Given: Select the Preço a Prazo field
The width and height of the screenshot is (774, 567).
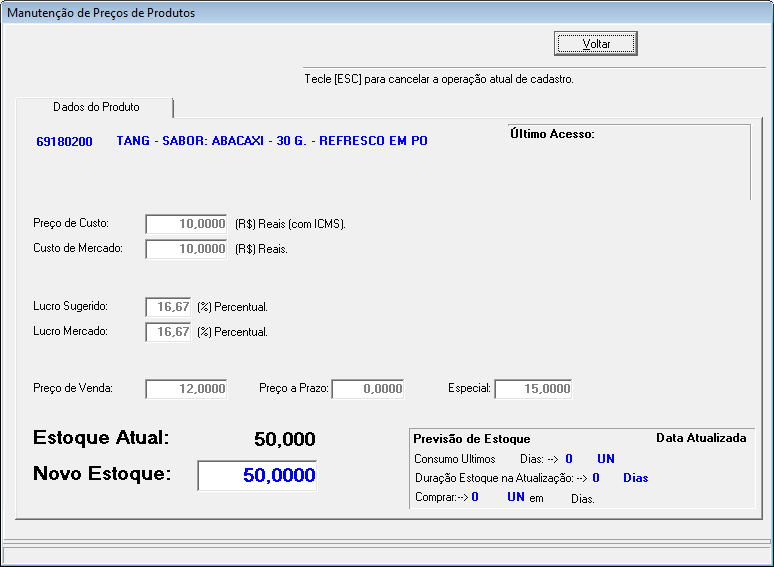Looking at the screenshot, I should 368,389.
